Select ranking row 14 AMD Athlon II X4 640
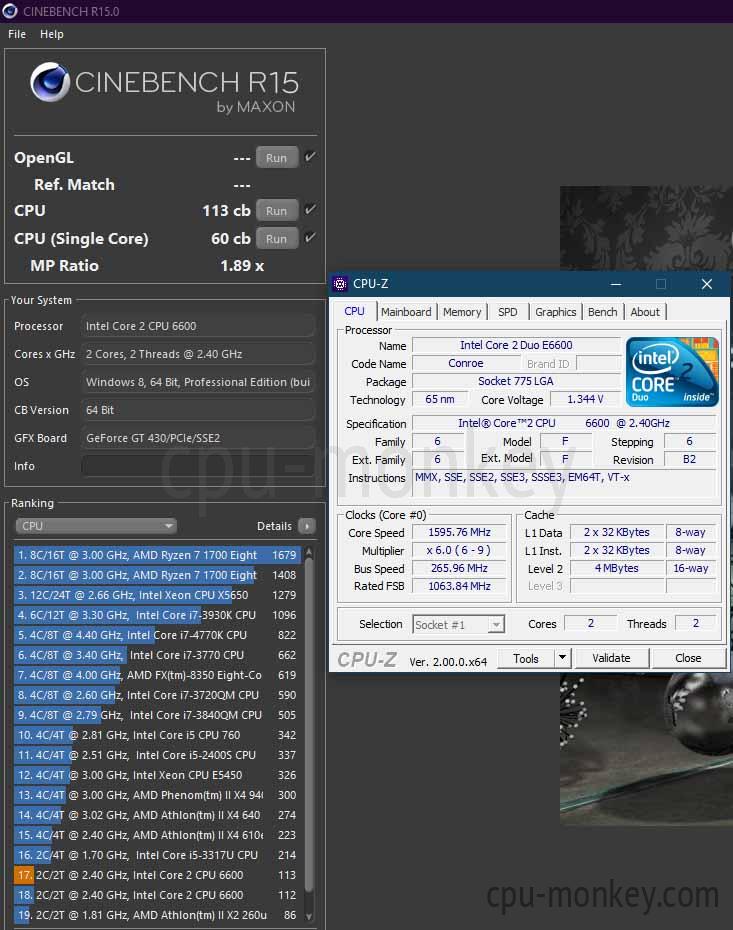Viewport: 733px width, 930px height. point(157,816)
